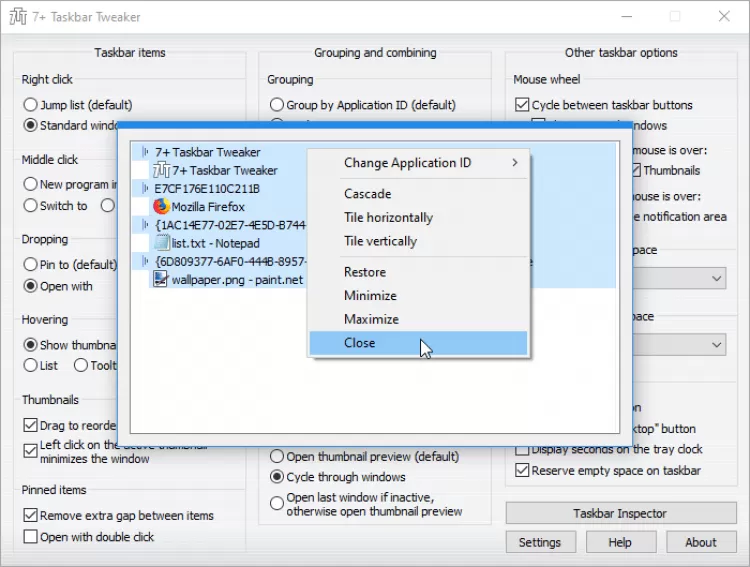This screenshot has height=567, width=750.
Task: Open the upper empty space dropdown
Action: pyautogui.click(x=679, y=278)
